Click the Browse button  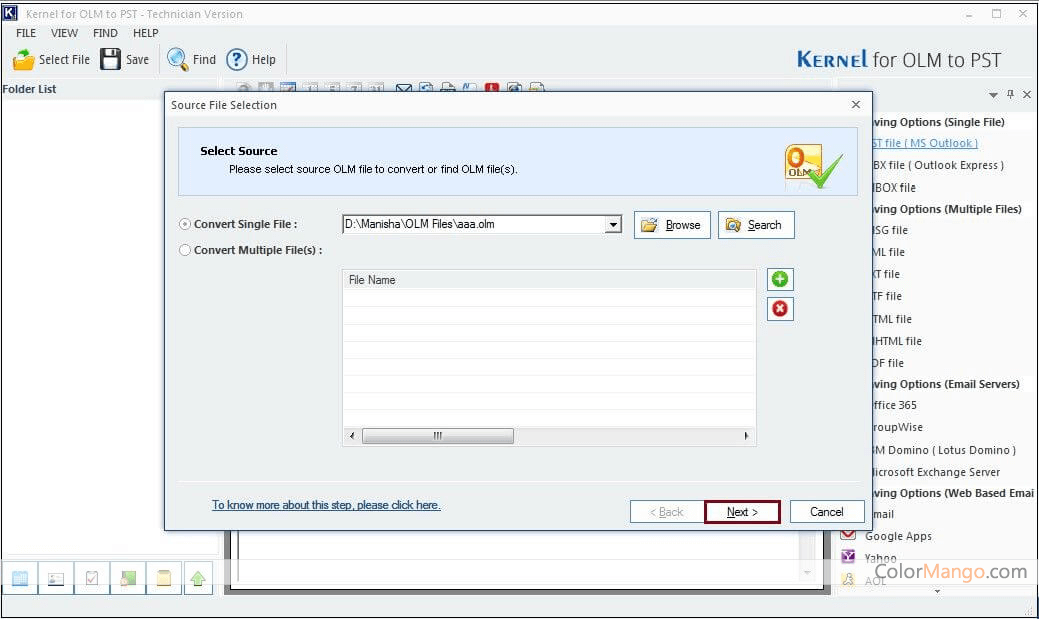(672, 225)
